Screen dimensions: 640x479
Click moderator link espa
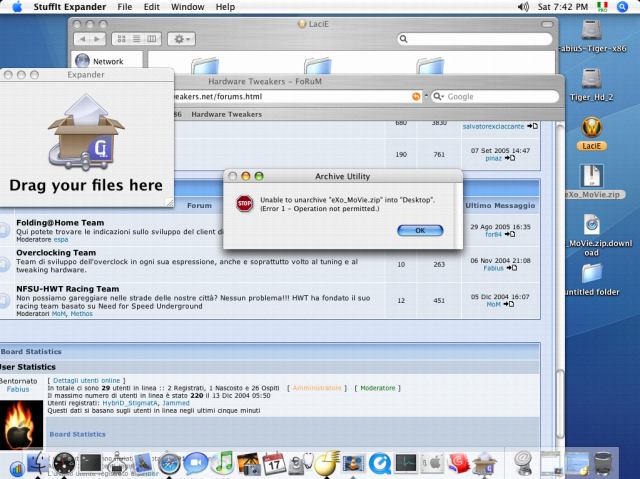pos(61,240)
